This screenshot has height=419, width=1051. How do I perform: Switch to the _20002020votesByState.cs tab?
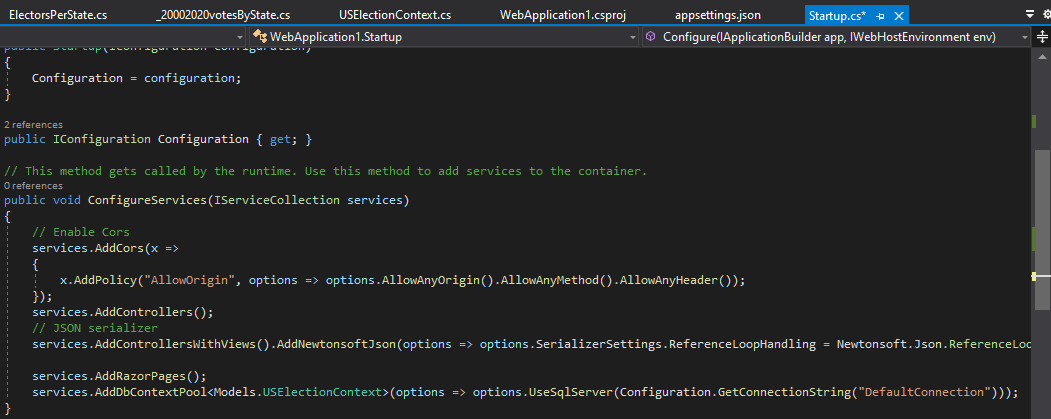tap(223, 15)
